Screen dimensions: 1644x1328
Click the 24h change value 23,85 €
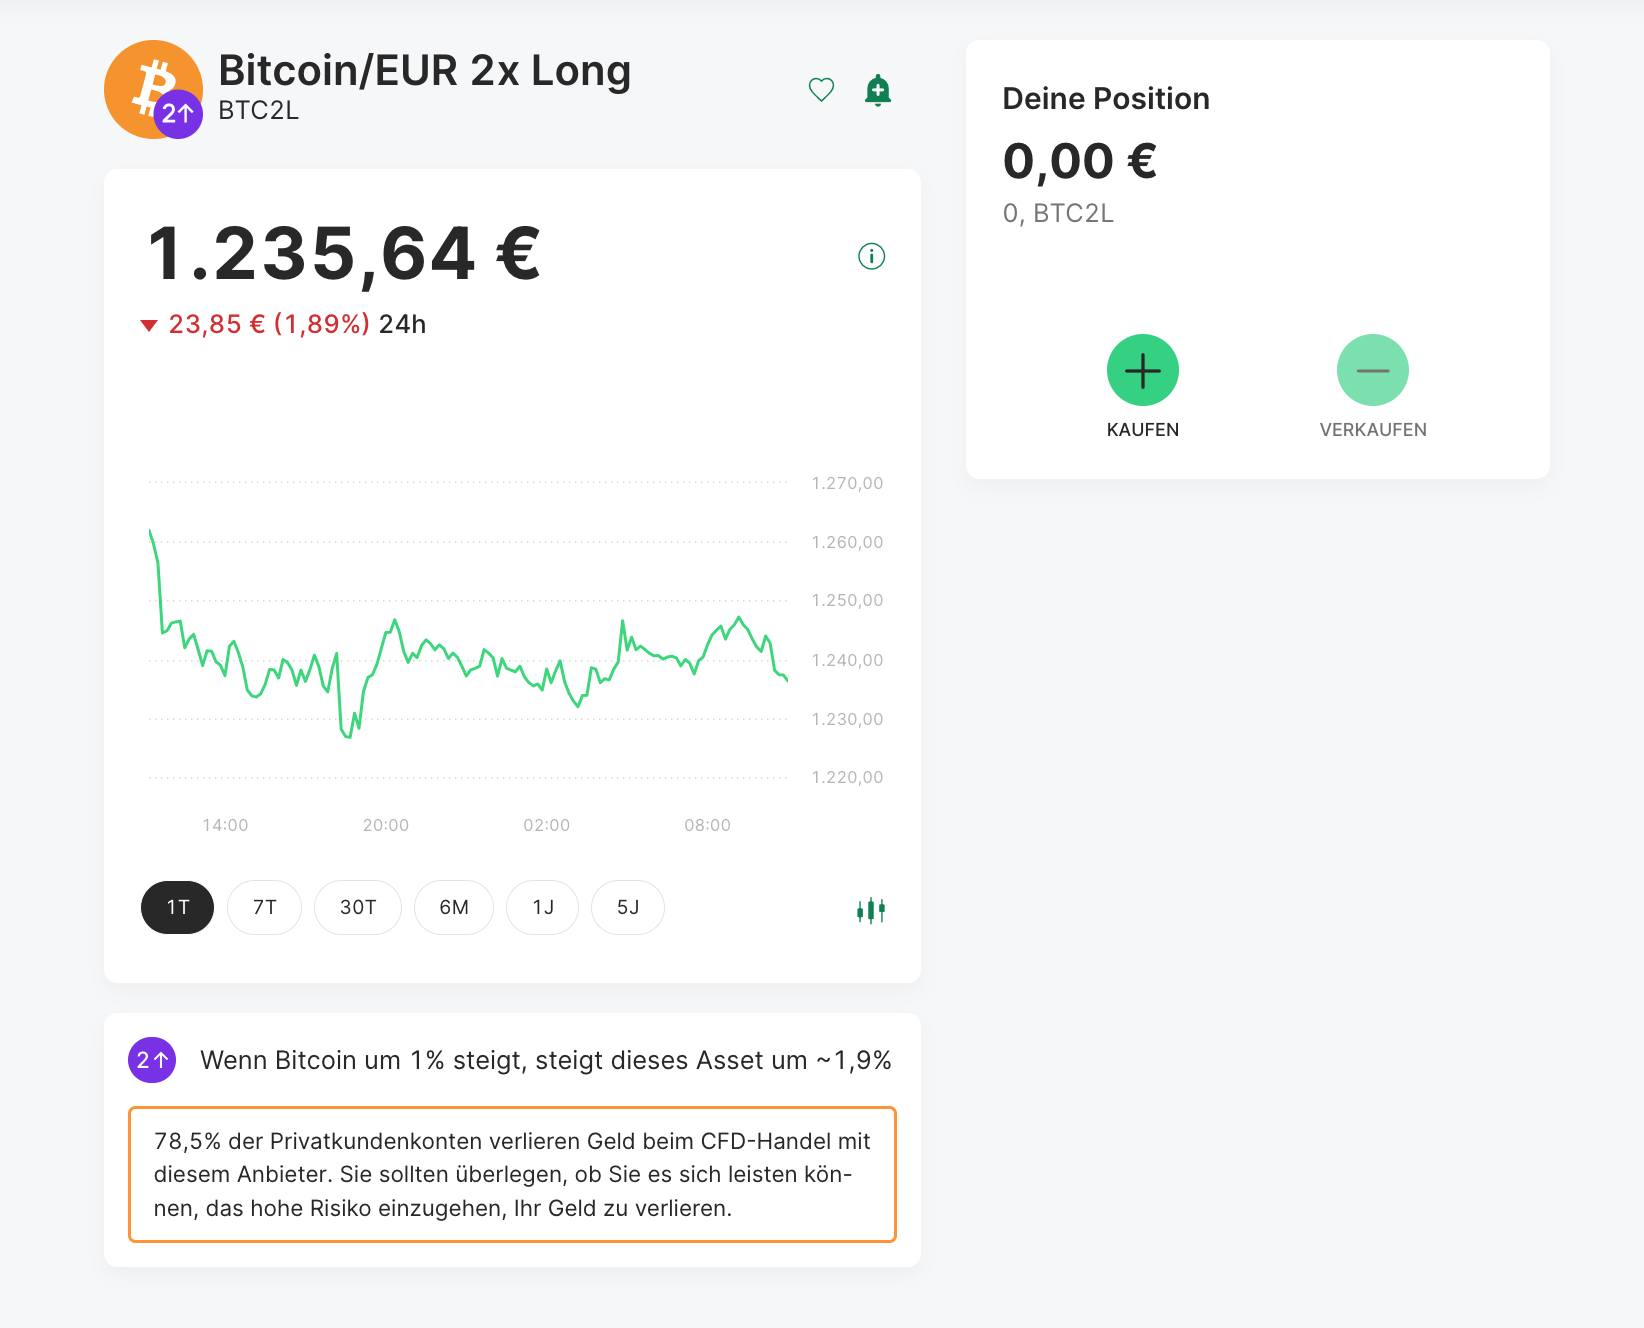click(x=216, y=324)
